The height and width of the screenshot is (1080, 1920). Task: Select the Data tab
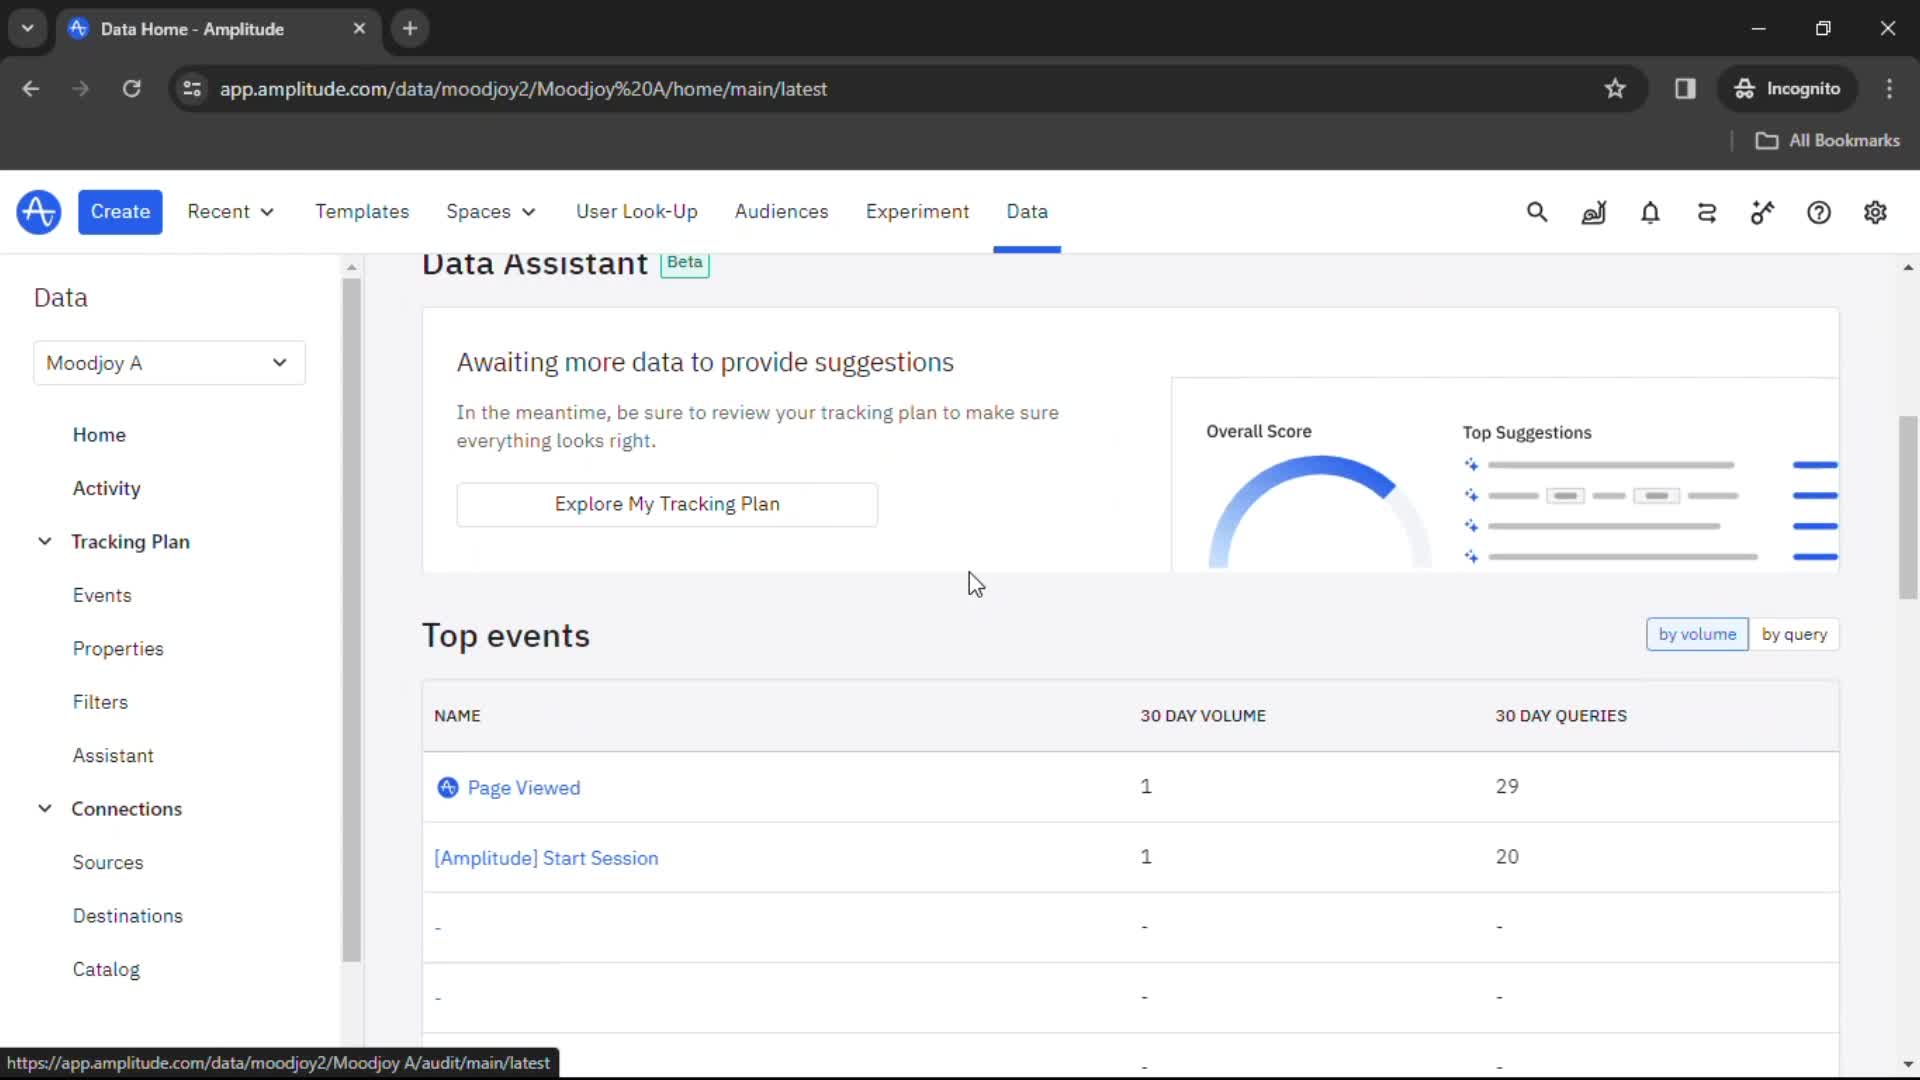point(1027,212)
